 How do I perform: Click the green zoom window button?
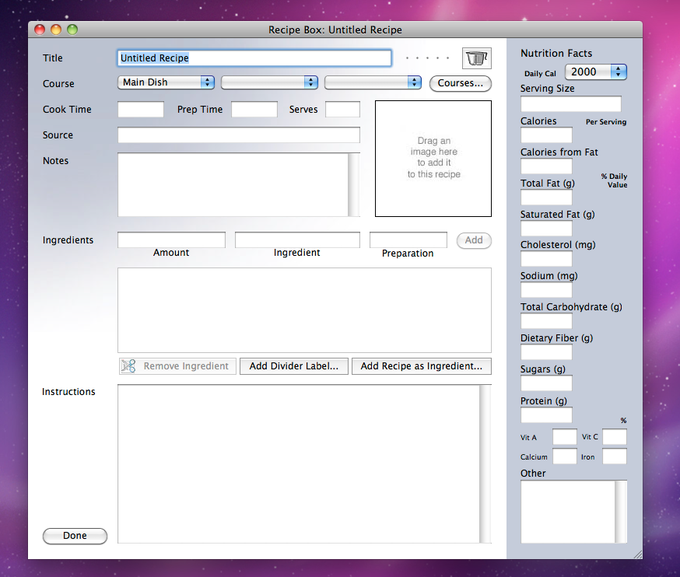coord(72,30)
